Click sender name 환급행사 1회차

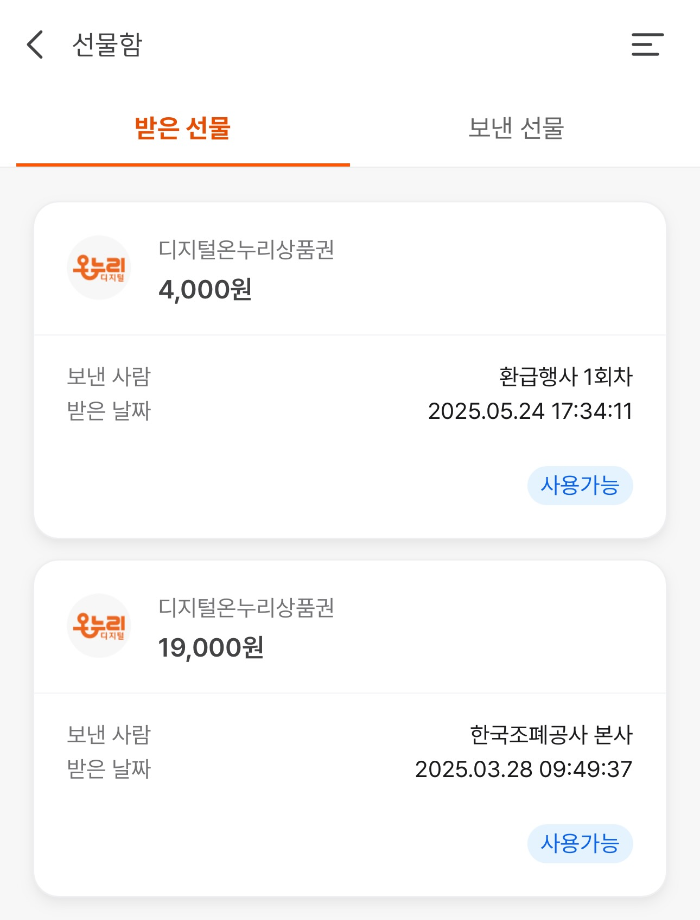pyautogui.click(x=566, y=377)
